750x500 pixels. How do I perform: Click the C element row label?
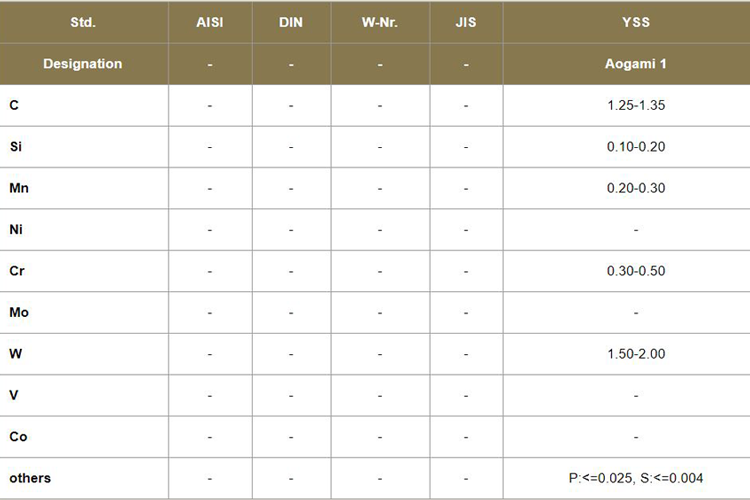tap(14, 105)
